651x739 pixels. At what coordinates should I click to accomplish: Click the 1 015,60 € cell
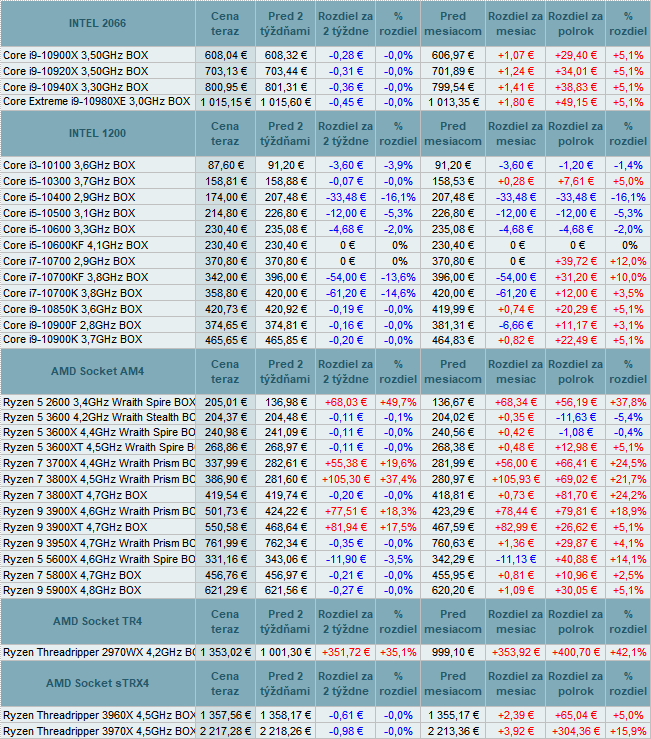click(x=285, y=102)
